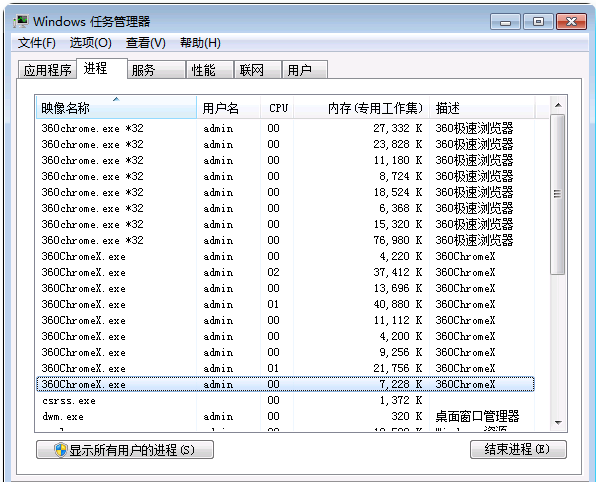Sort by 描述 column header
This screenshot has height=482, width=596.
pos(482,108)
